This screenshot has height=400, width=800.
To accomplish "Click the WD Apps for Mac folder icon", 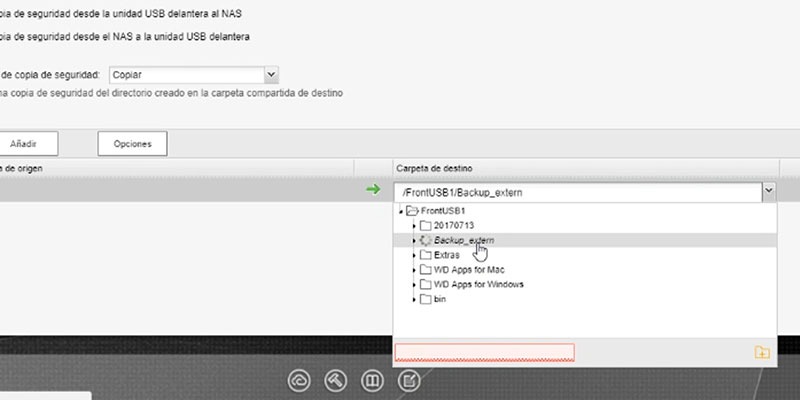I will (x=426, y=269).
